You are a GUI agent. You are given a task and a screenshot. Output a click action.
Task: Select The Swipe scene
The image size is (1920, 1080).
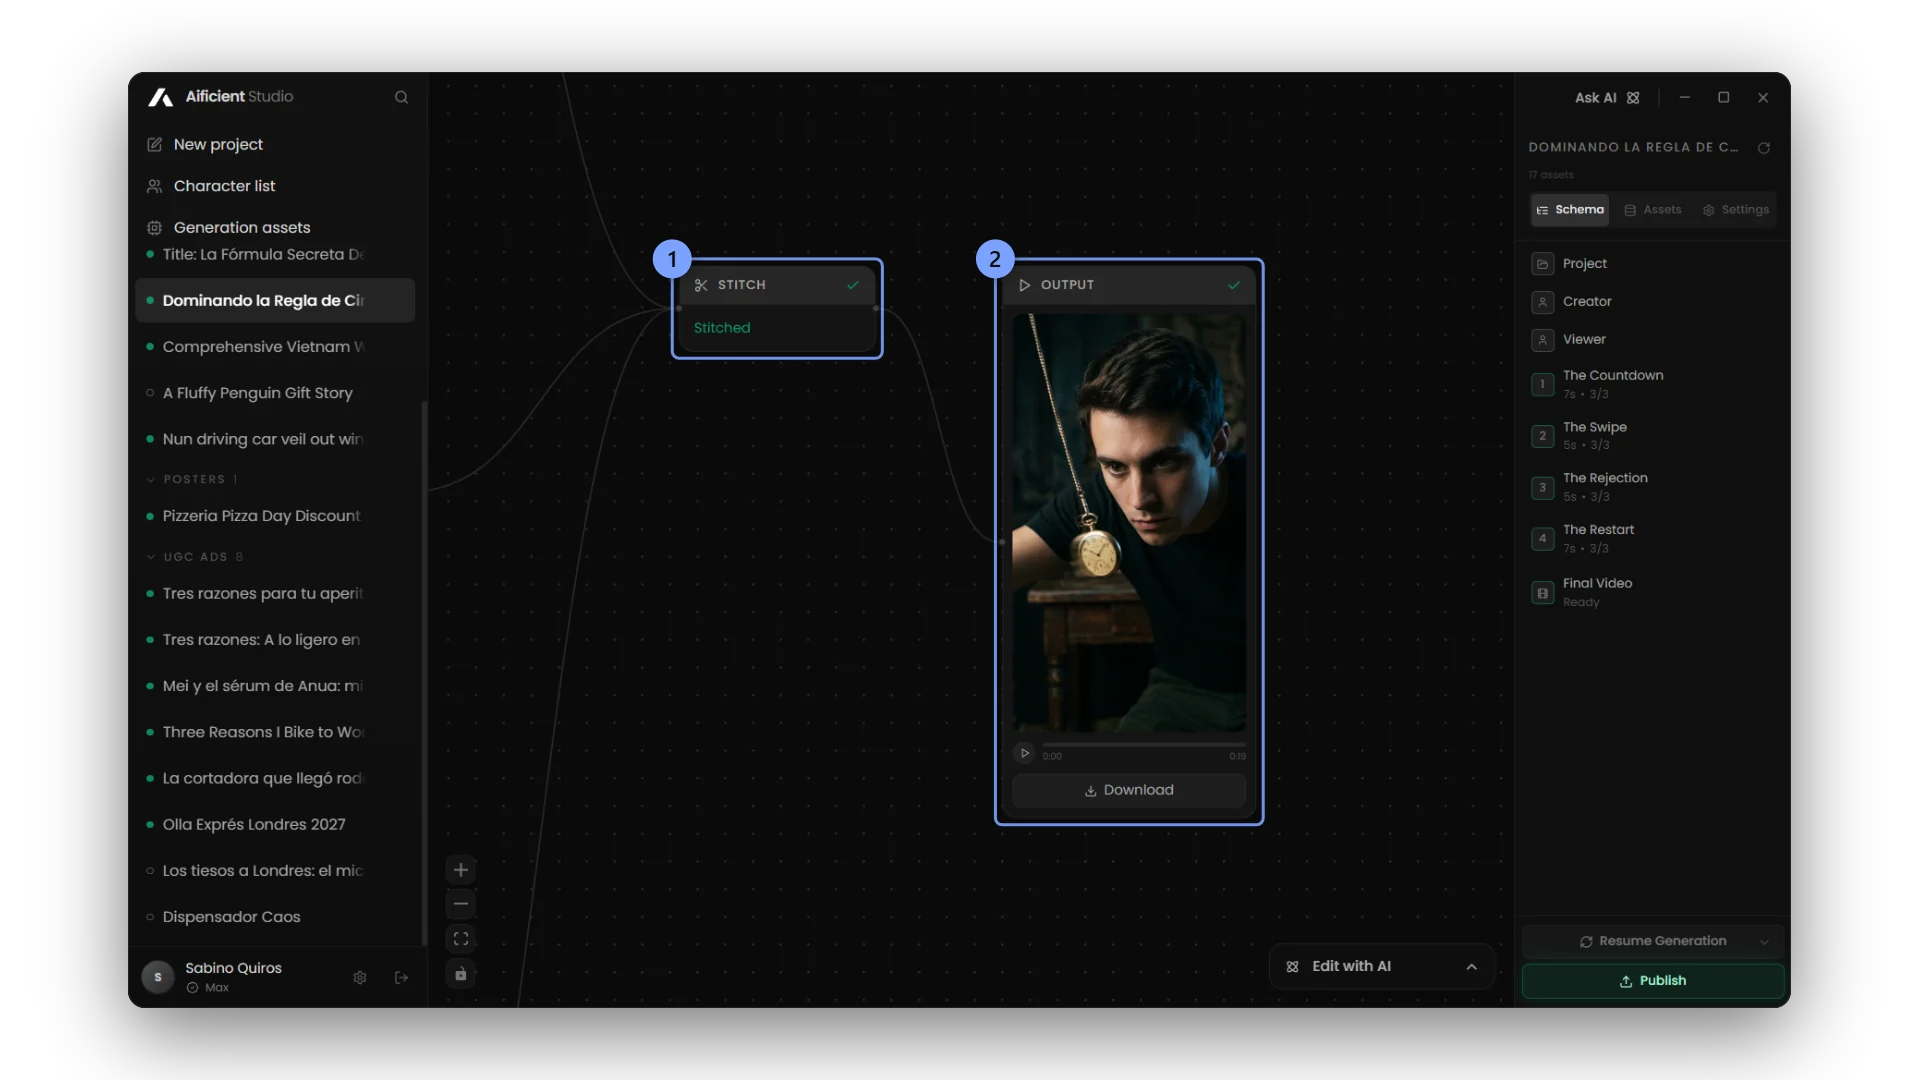1652,435
